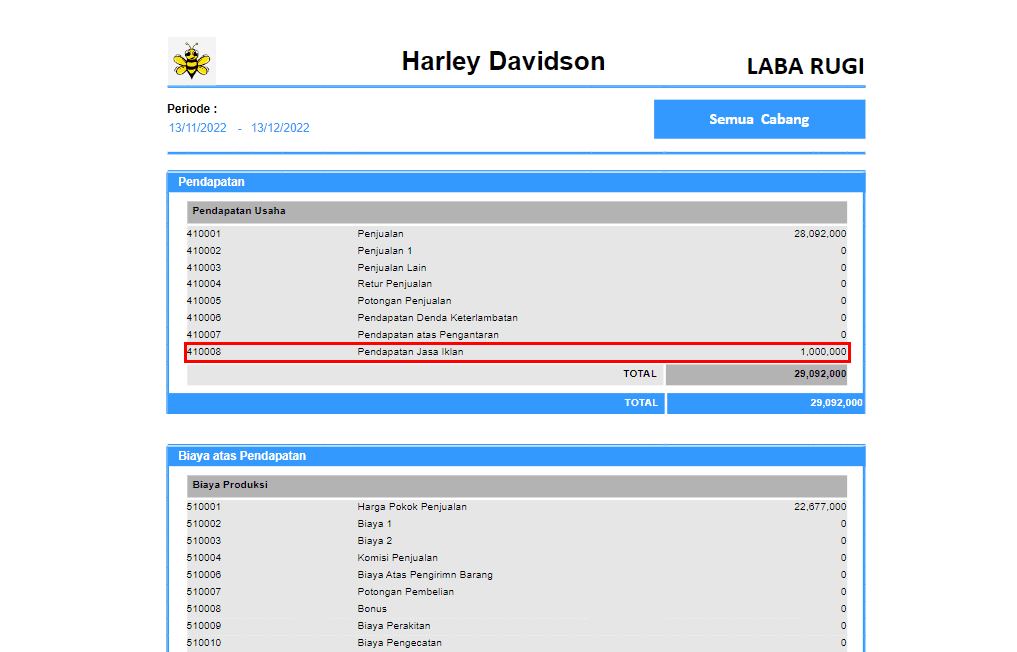Click the zero amount for Retur Penjualan
Screen dimensions: 1017x652
[843, 284]
